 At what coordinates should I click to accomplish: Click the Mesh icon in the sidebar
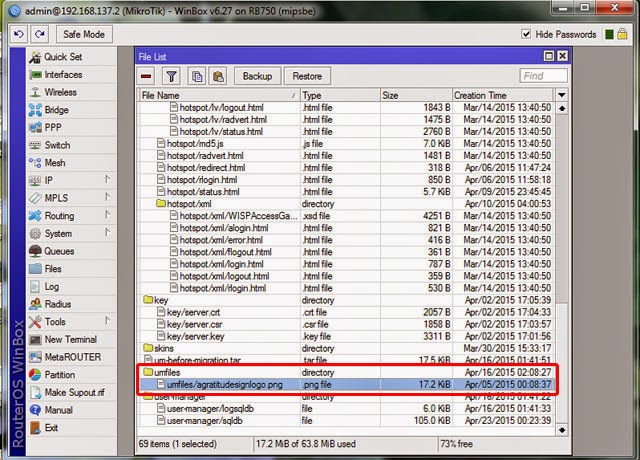click(x=35, y=163)
